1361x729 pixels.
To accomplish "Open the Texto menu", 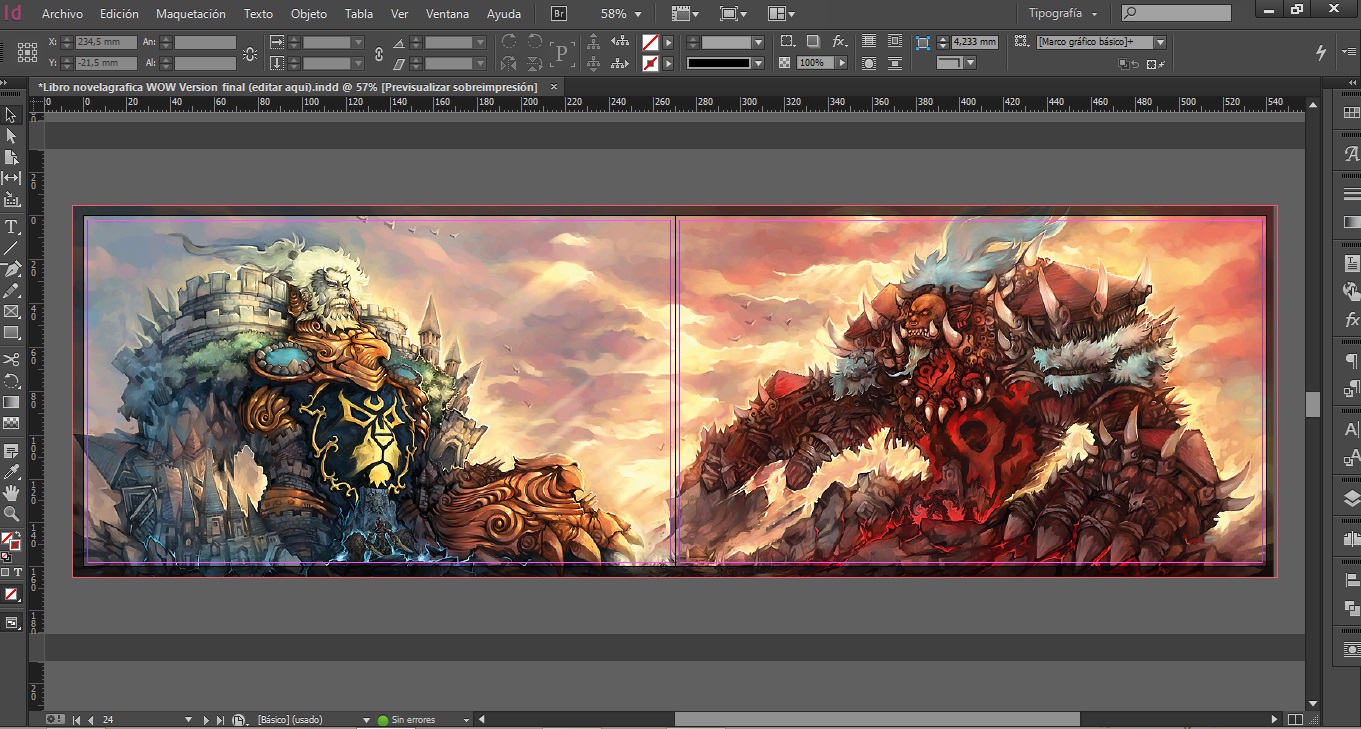I will click(x=258, y=14).
